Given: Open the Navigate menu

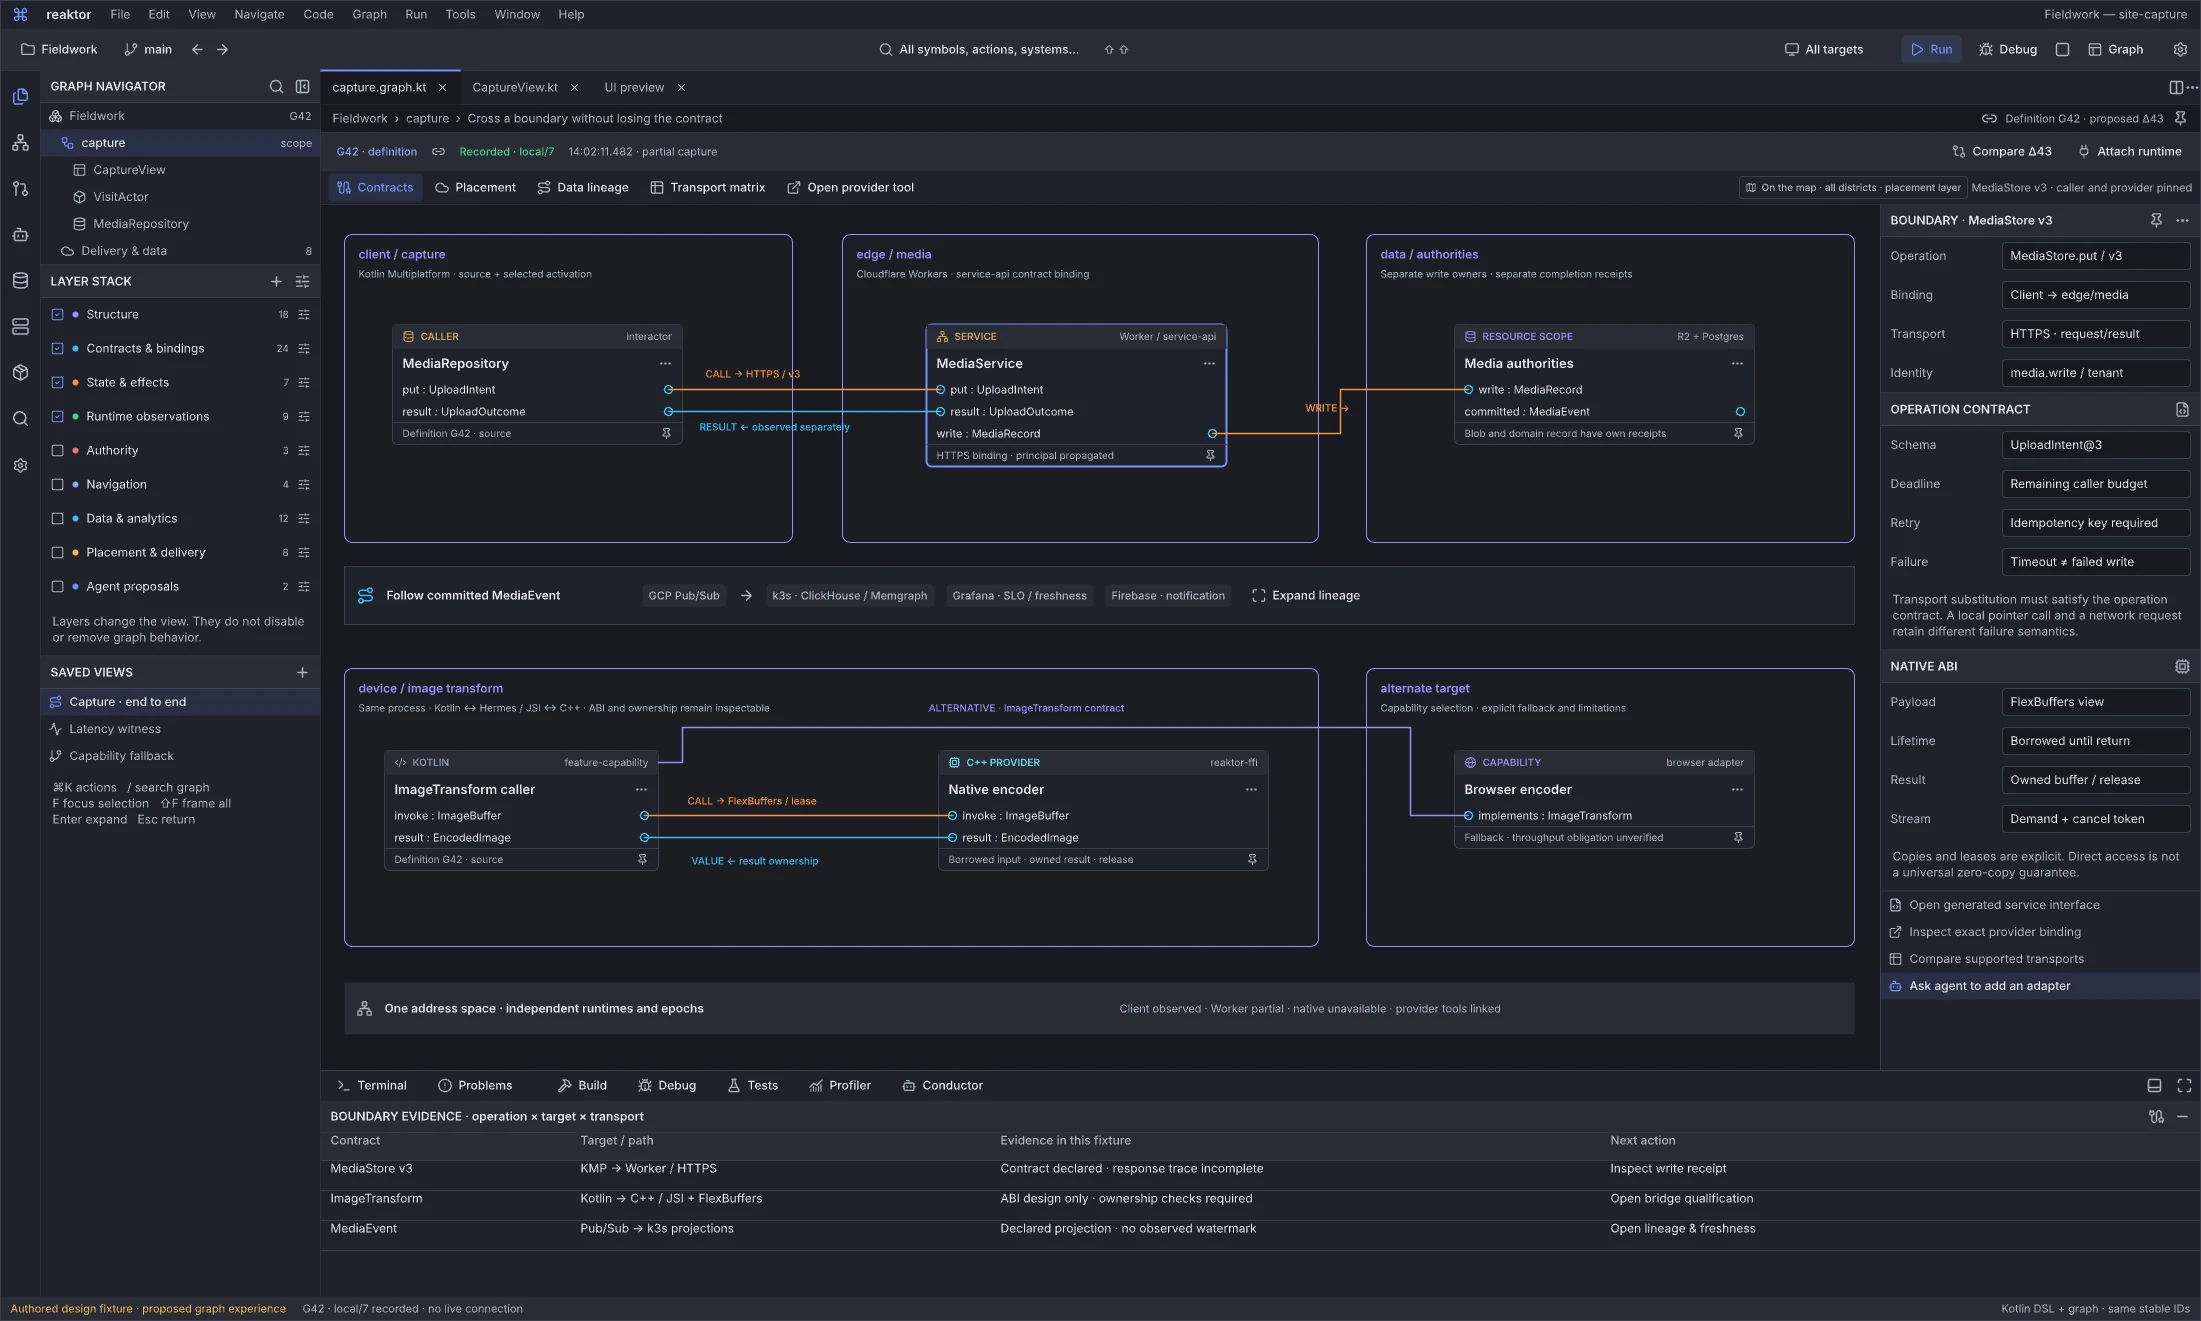Looking at the screenshot, I should click(259, 15).
